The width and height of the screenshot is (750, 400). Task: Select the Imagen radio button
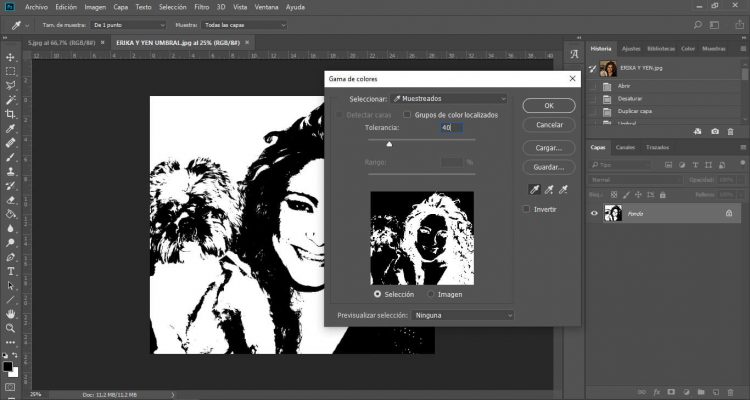coord(431,294)
